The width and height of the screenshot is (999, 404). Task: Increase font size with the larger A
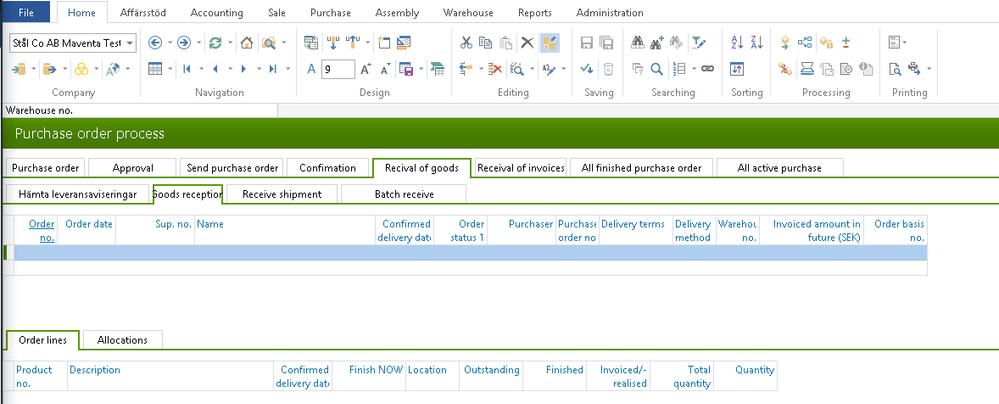point(365,69)
